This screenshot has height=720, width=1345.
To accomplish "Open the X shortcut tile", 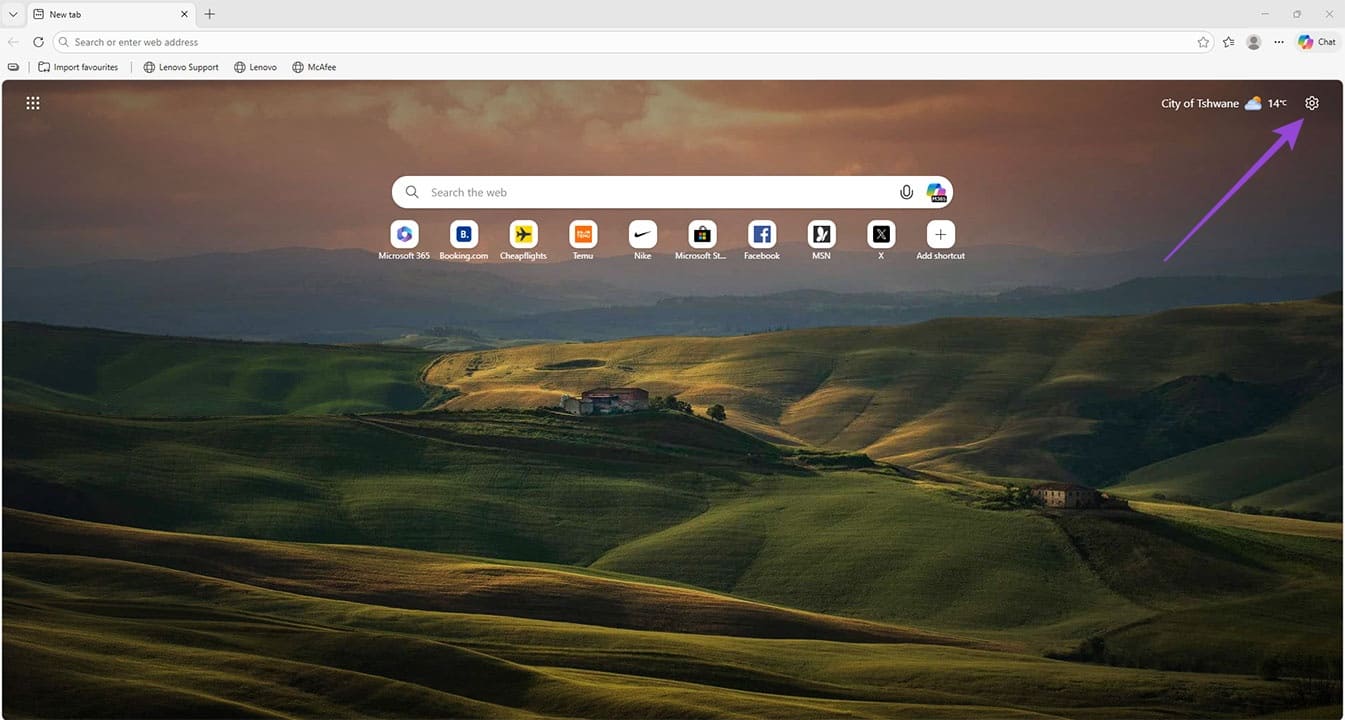I will pos(881,234).
